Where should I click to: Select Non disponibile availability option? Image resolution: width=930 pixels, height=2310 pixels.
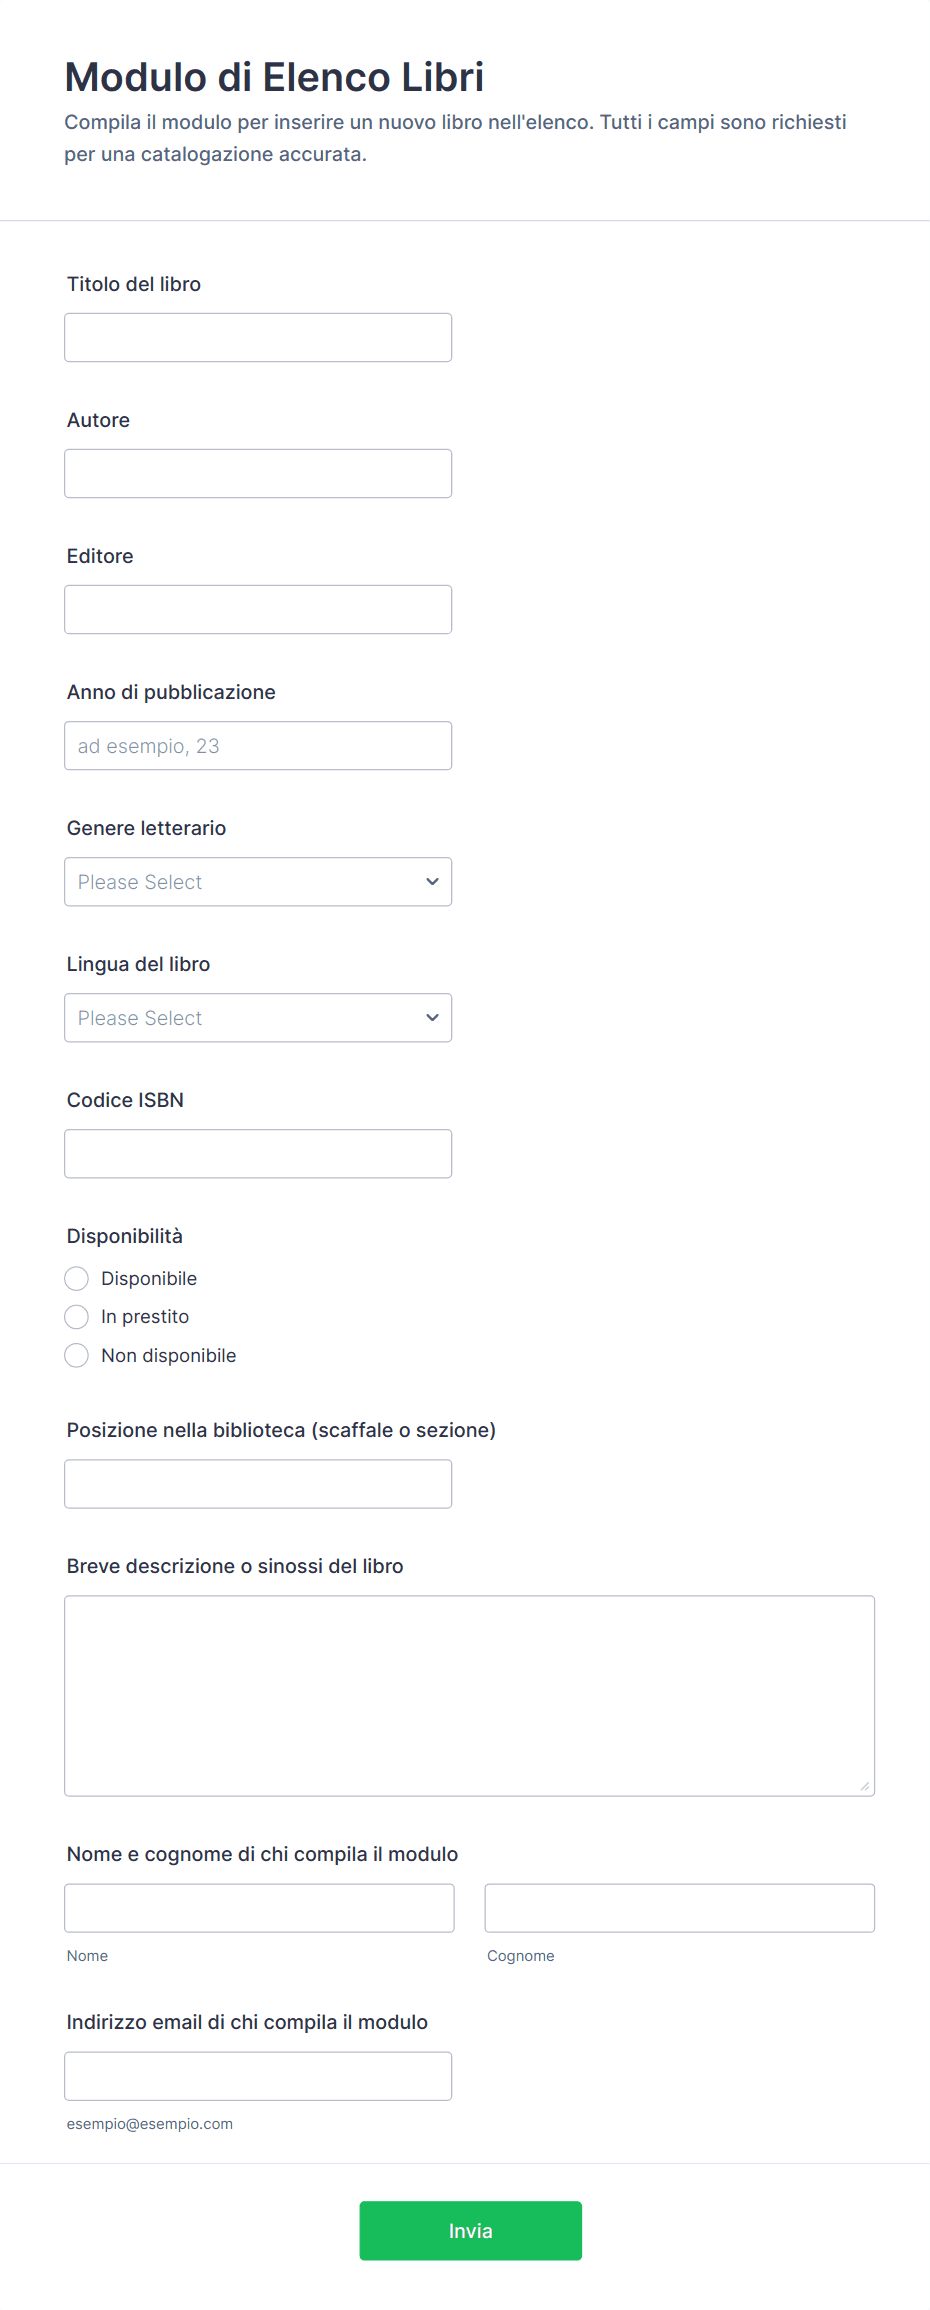pyautogui.click(x=77, y=1356)
